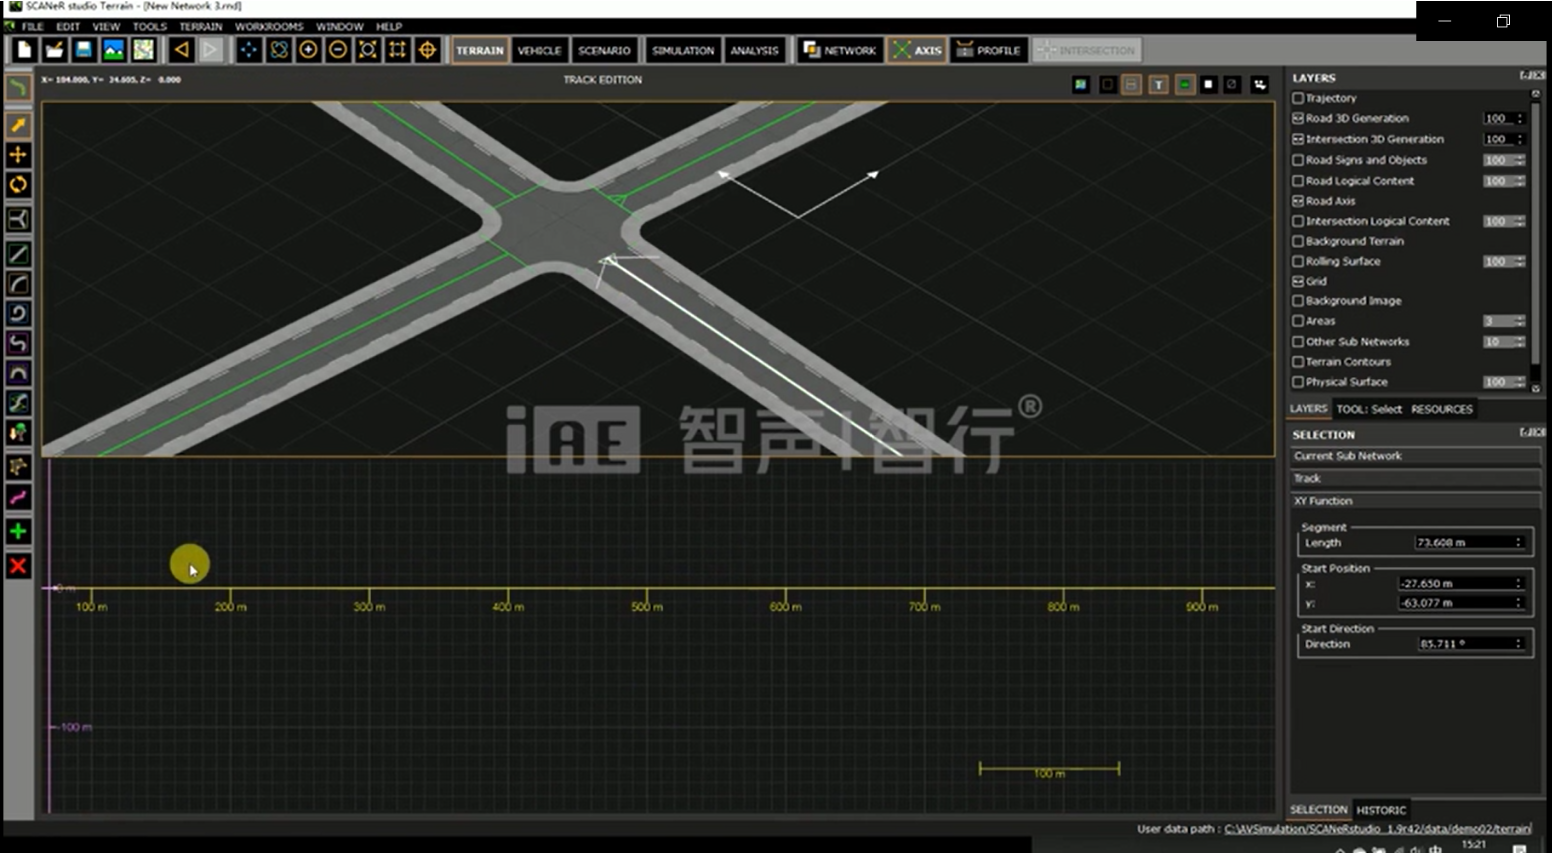Select the straight line segment tool

(x=18, y=254)
